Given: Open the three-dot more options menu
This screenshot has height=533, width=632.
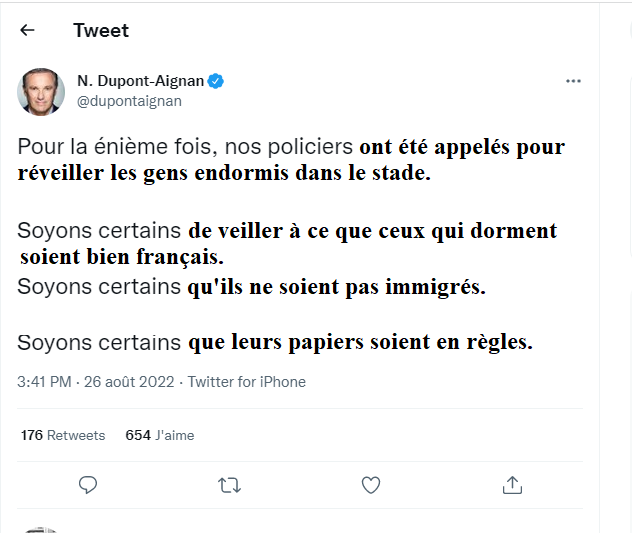Looking at the screenshot, I should click(573, 81).
